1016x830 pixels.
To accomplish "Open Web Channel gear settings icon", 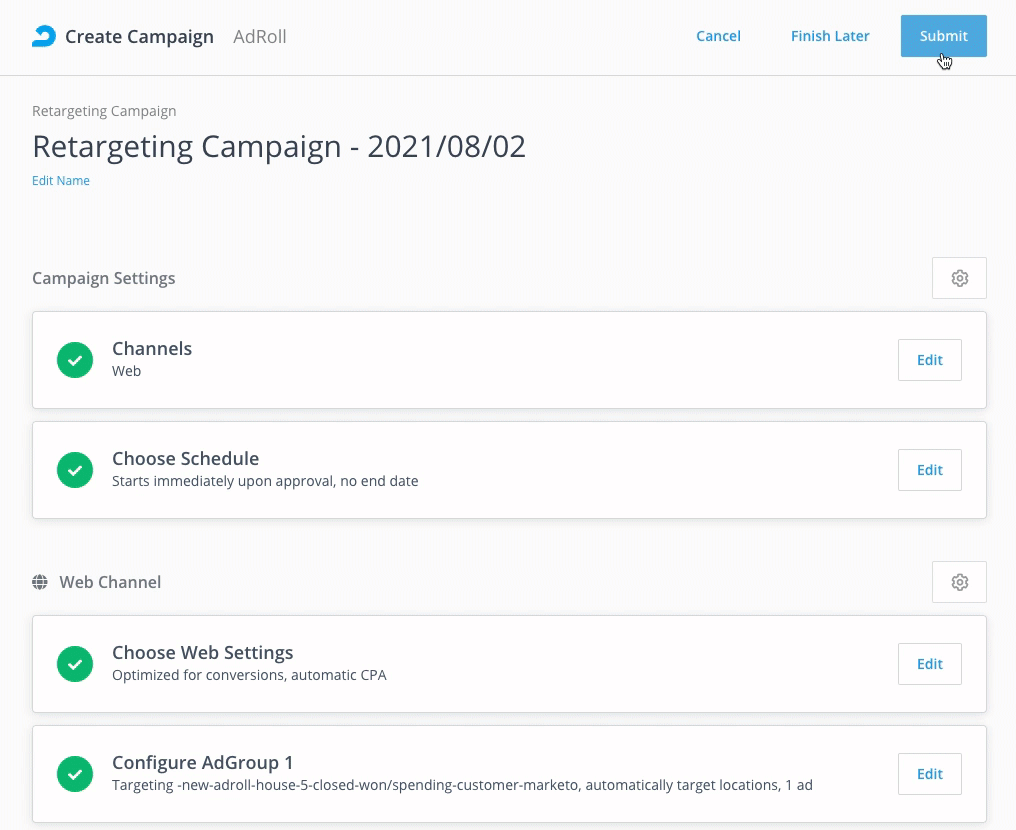I will pos(959,582).
